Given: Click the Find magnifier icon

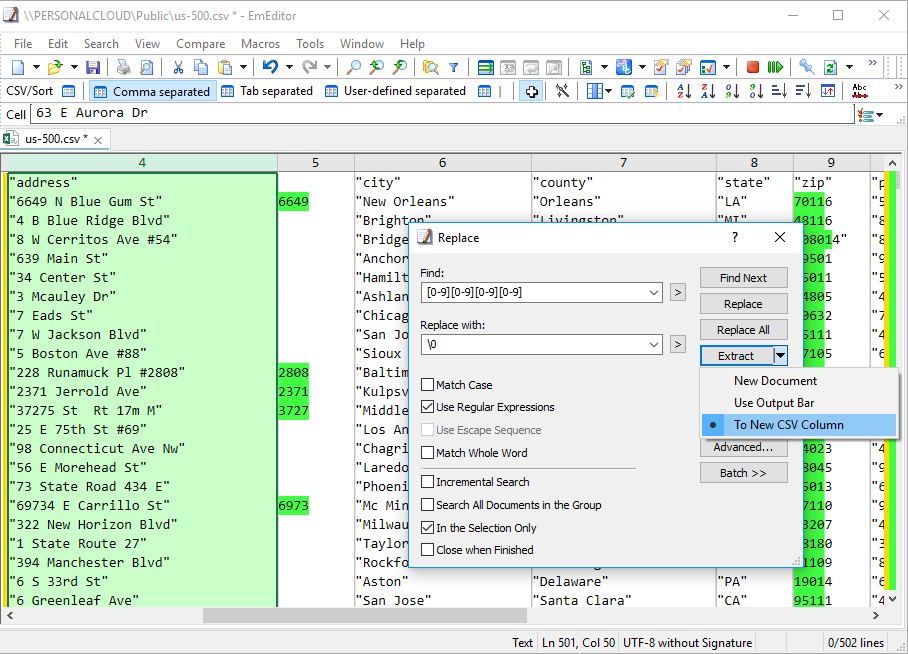Looking at the screenshot, I should (353, 67).
